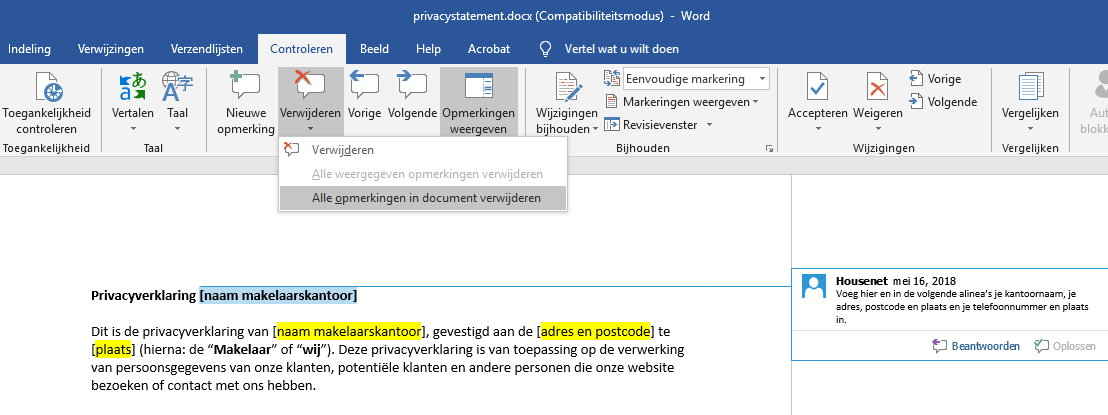The height and width of the screenshot is (415, 1108).
Task: Click Beantwoorden on the Housenet comment
Action: [977, 346]
